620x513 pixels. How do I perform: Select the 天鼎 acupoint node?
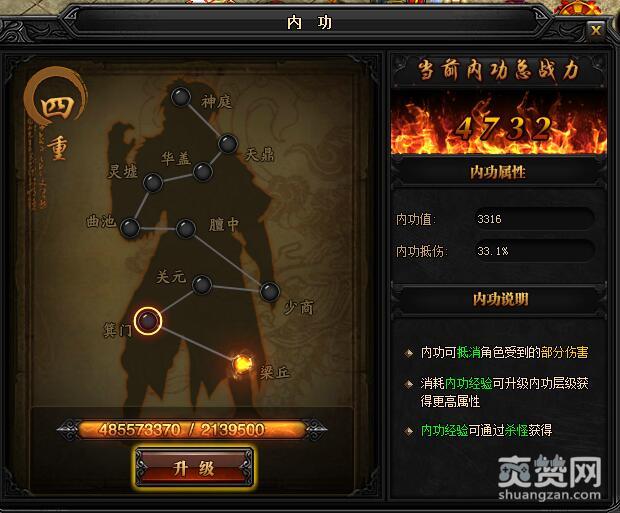[228, 144]
